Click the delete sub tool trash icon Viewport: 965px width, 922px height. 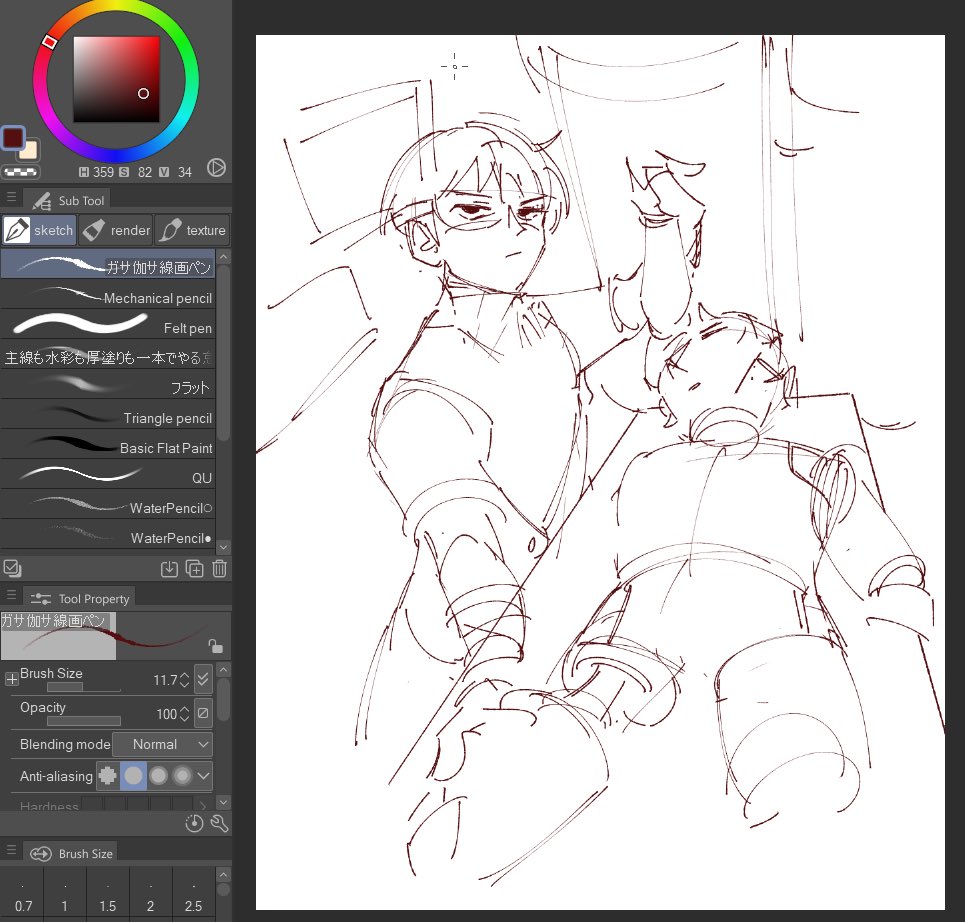(x=219, y=569)
